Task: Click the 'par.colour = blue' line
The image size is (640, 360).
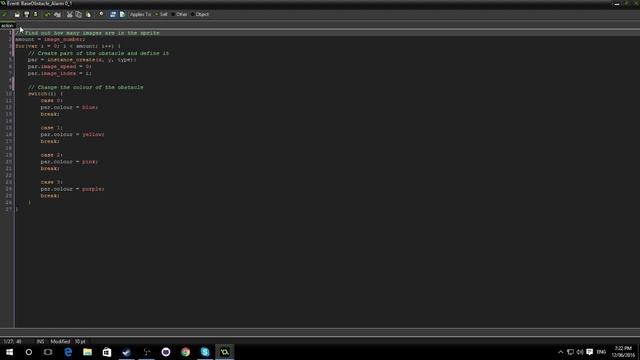Action: 69,107
